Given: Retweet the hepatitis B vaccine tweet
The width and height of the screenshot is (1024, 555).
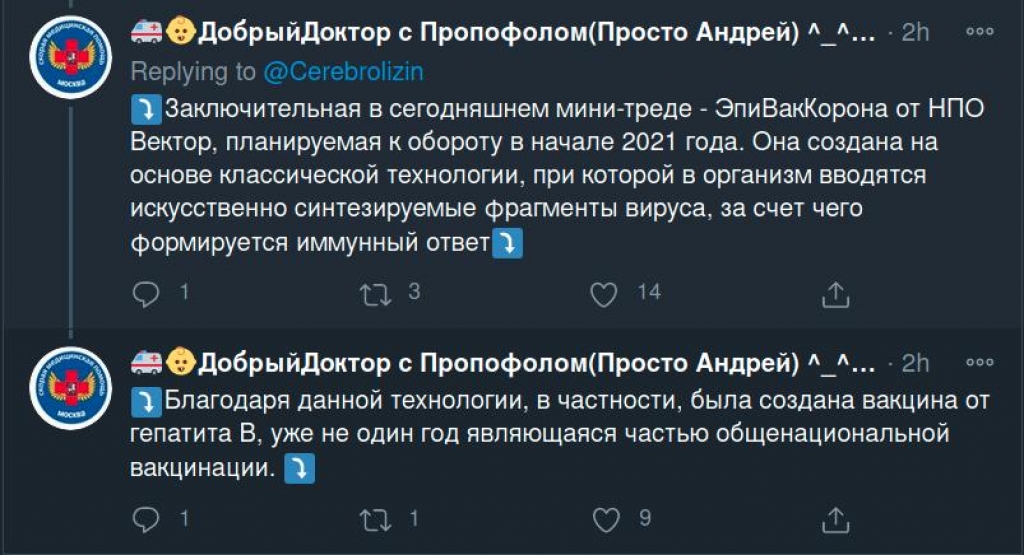Looking at the screenshot, I should (x=376, y=519).
